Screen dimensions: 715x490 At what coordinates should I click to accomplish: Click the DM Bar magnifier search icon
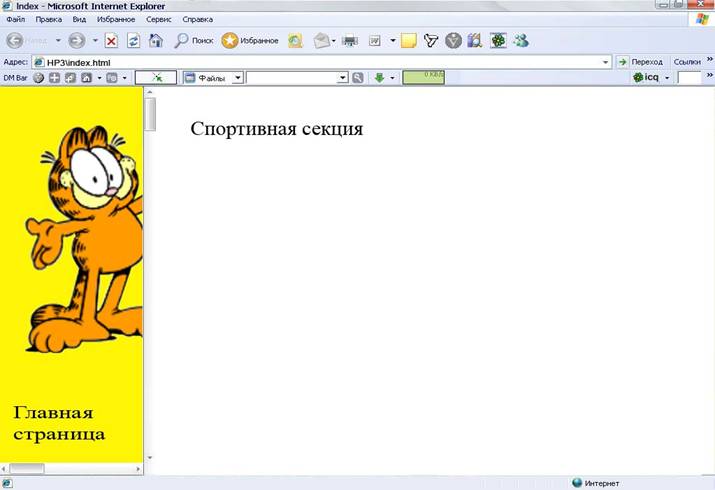(358, 78)
